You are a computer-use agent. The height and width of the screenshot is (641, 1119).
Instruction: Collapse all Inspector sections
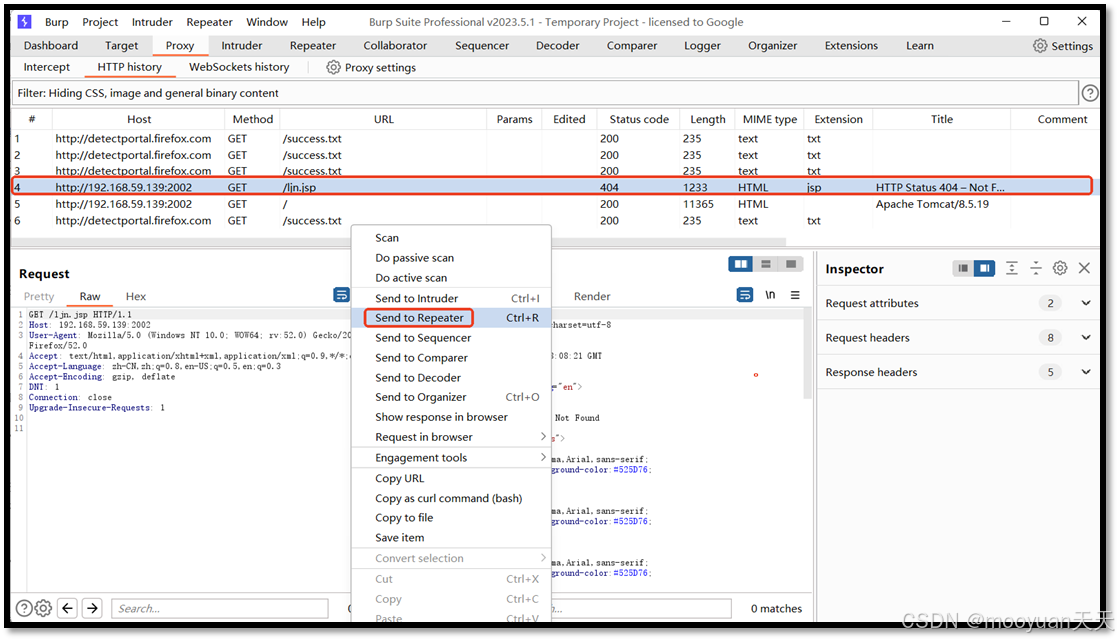(x=1036, y=268)
